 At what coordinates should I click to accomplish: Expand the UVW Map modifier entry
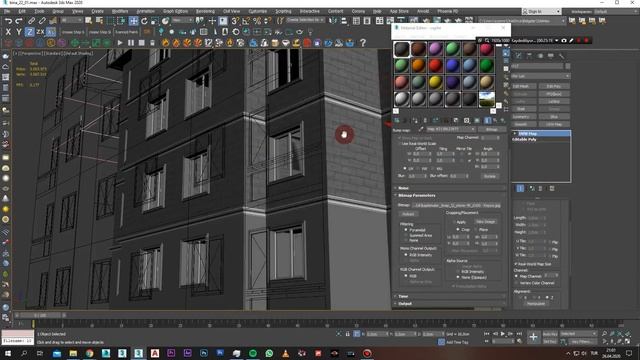point(515,133)
